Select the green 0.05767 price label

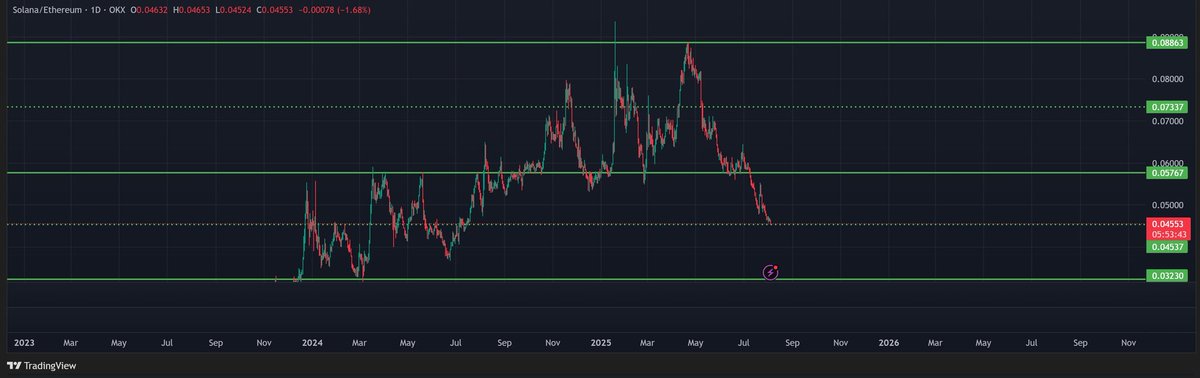click(x=1168, y=173)
